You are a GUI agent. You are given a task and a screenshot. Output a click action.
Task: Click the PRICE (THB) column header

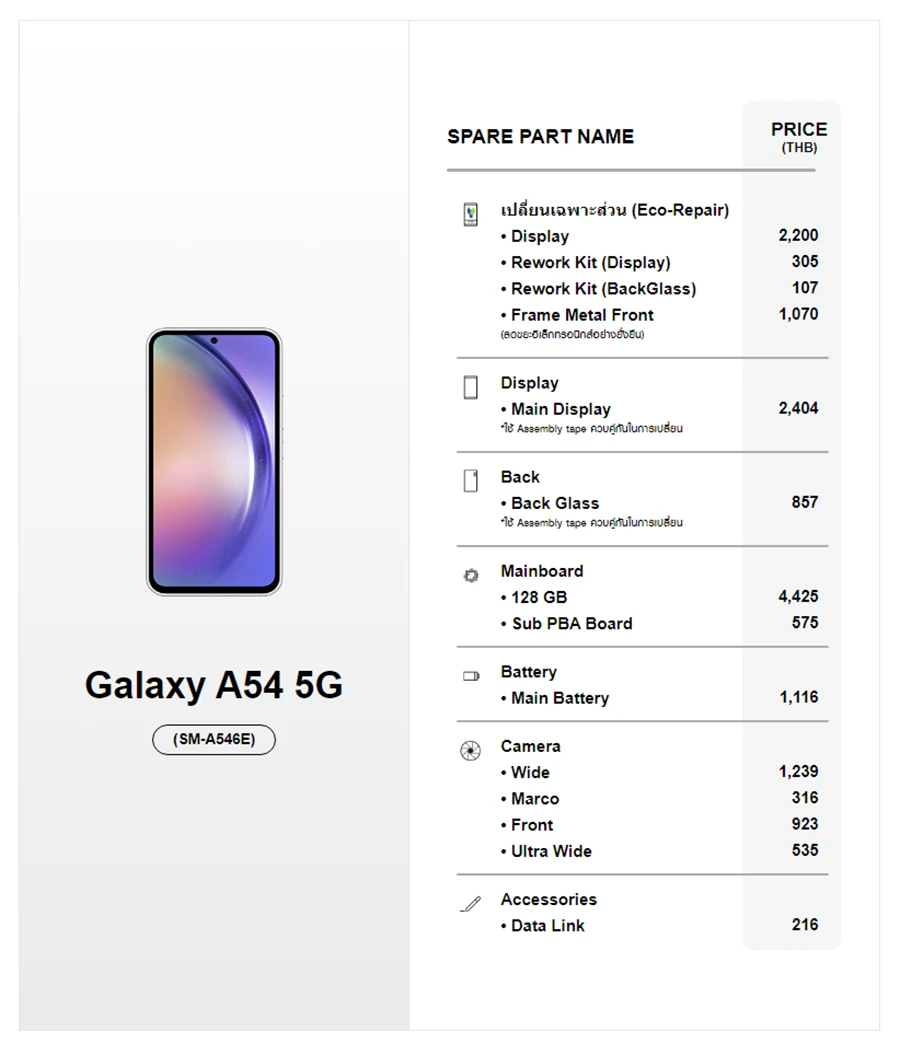click(x=799, y=137)
